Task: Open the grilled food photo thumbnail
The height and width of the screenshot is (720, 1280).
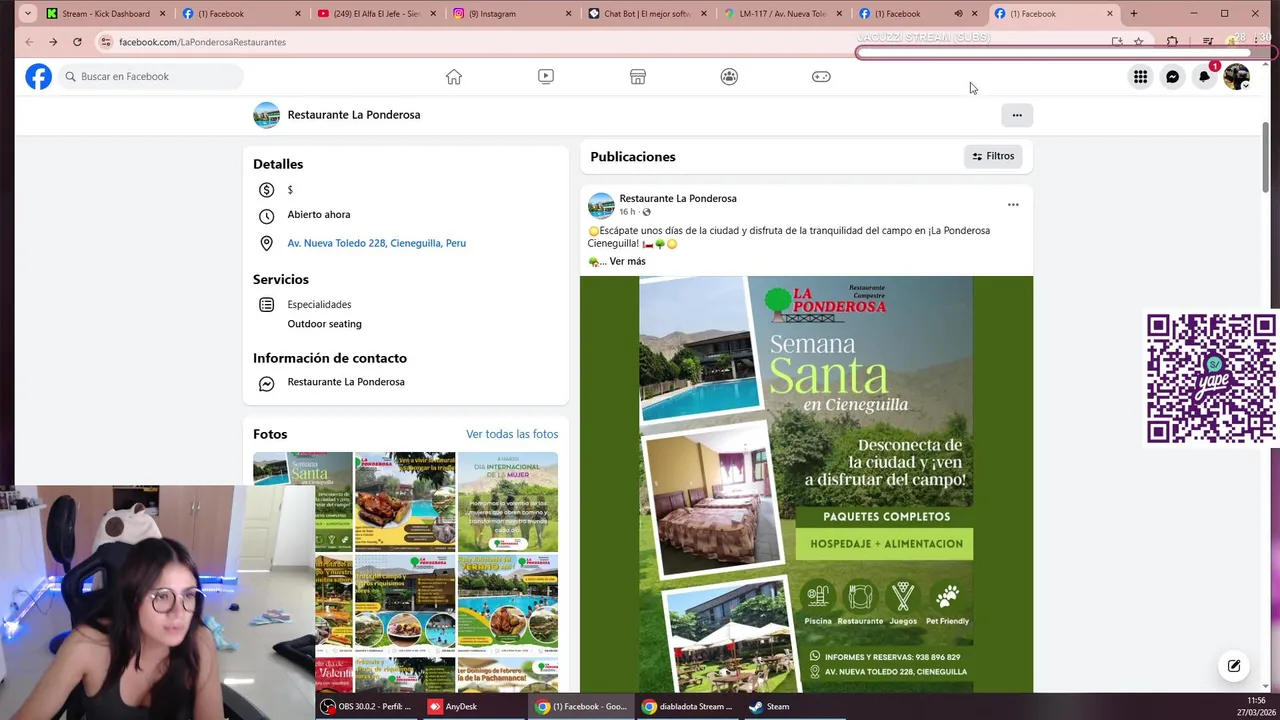Action: [x=405, y=502]
